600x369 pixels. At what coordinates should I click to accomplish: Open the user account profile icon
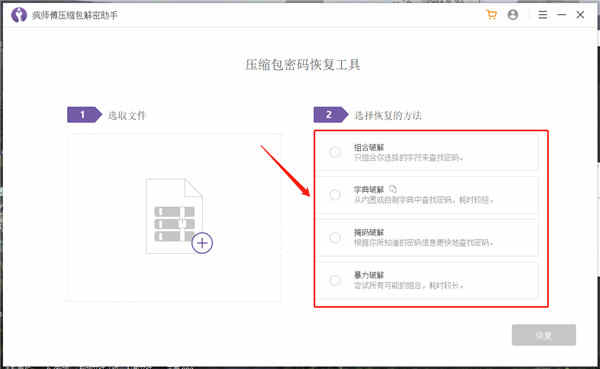click(513, 15)
